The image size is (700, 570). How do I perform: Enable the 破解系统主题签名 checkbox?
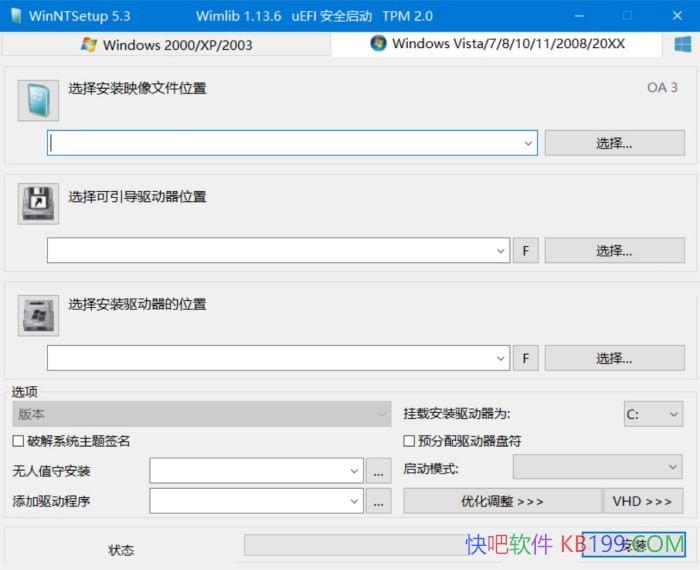point(18,441)
